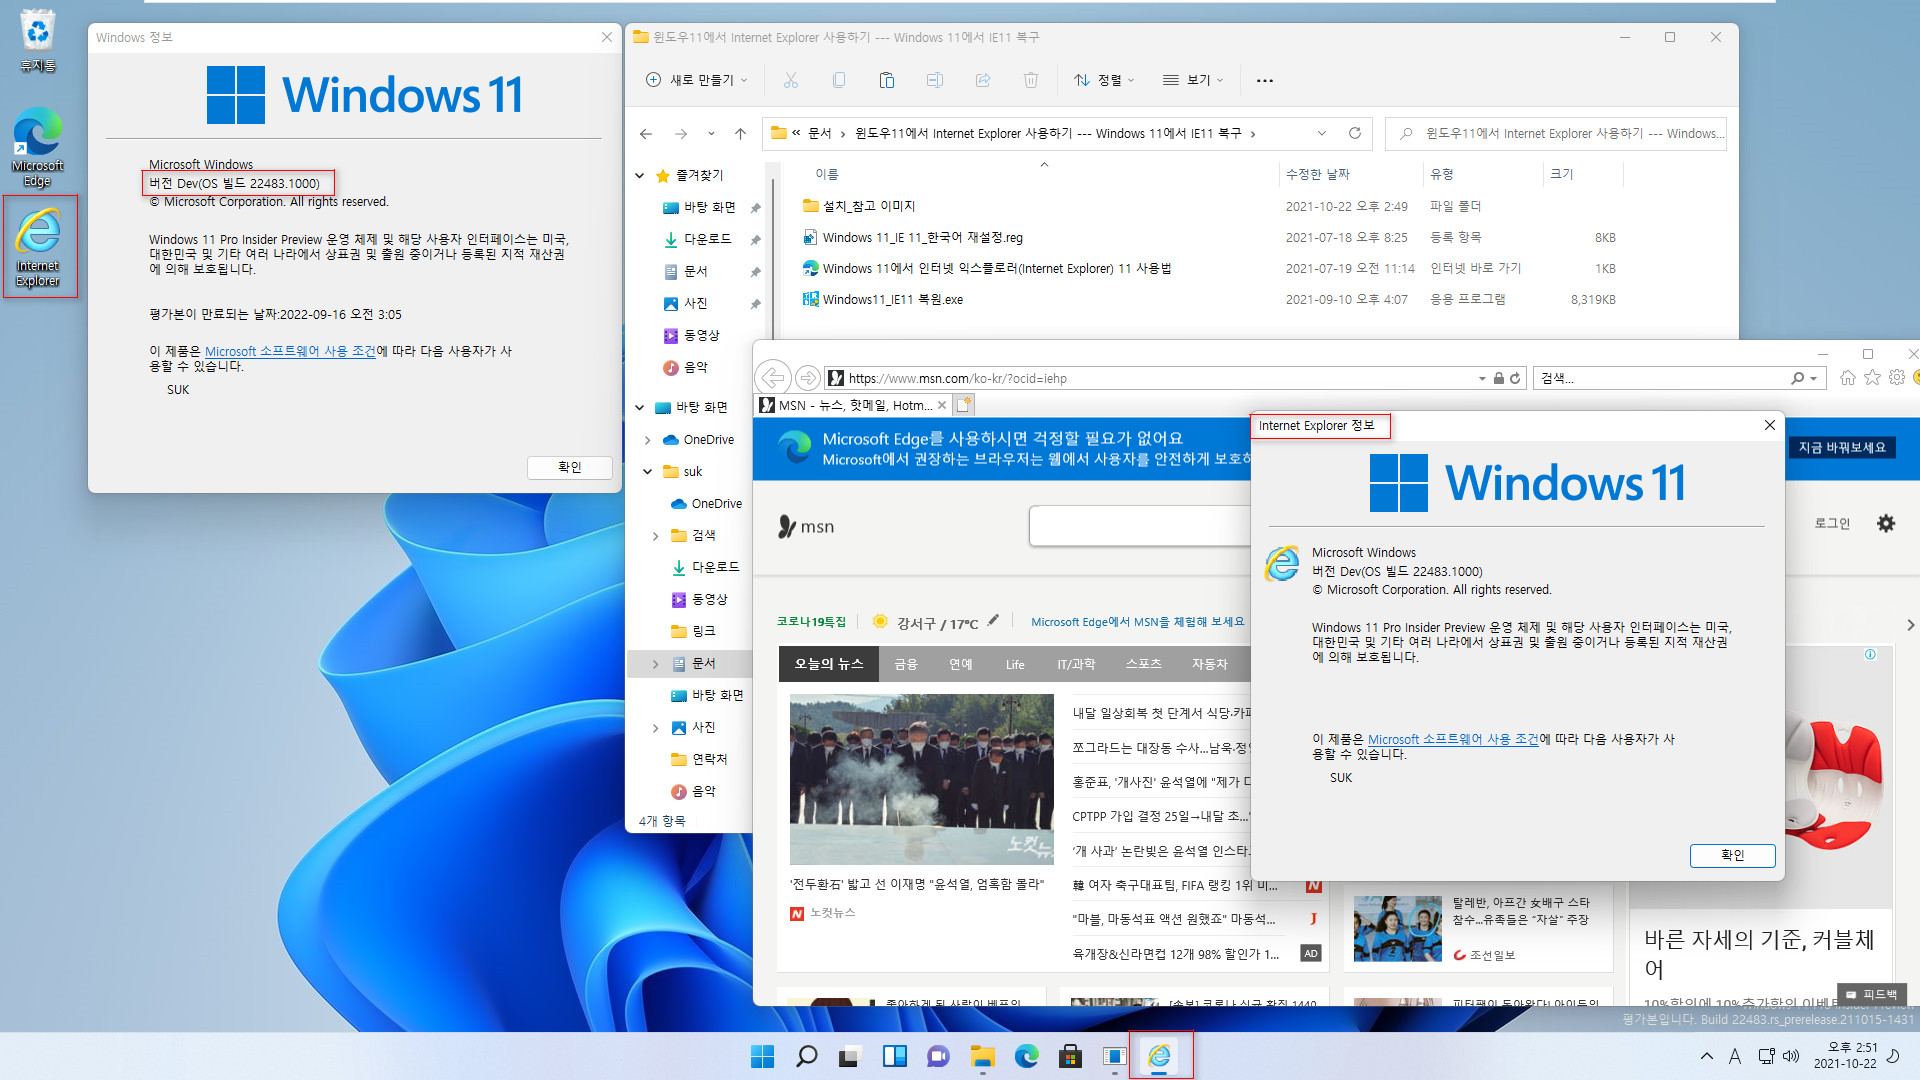Click Share icon in Explorer toolbar
The image size is (1920, 1080).
[983, 80]
